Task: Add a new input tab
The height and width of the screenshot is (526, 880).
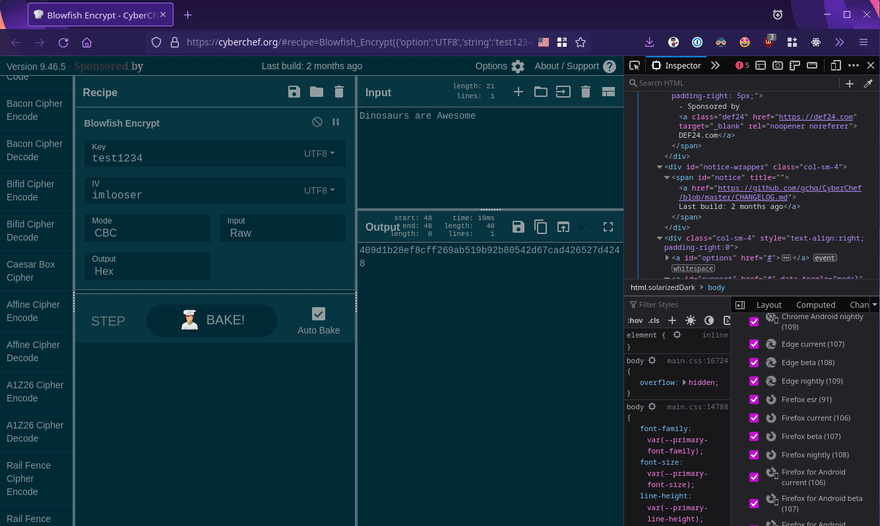Action: coord(518,92)
